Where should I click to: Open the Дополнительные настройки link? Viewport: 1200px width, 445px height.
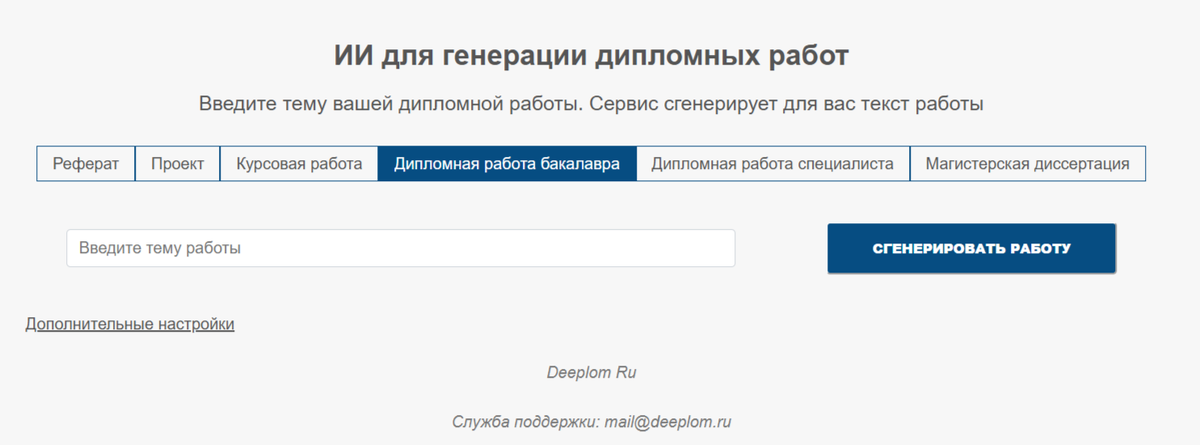(130, 324)
